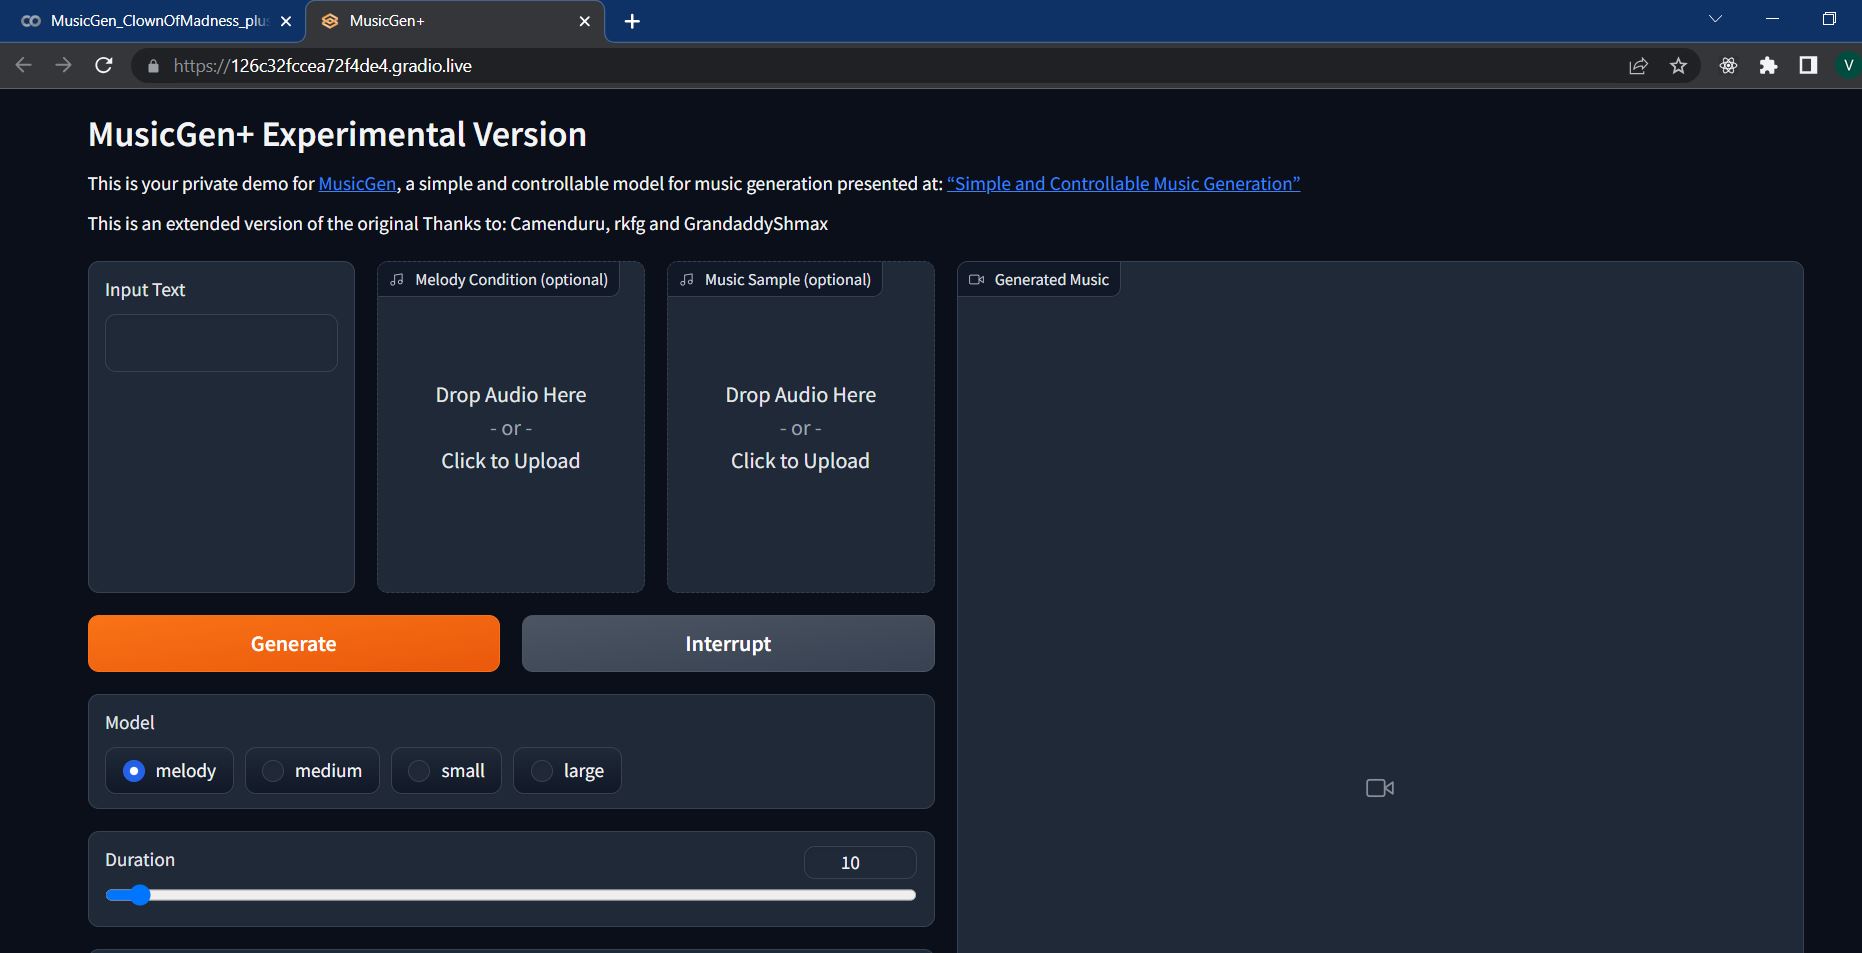1862x953 pixels.
Task: Click the Duration label
Action: (x=140, y=860)
